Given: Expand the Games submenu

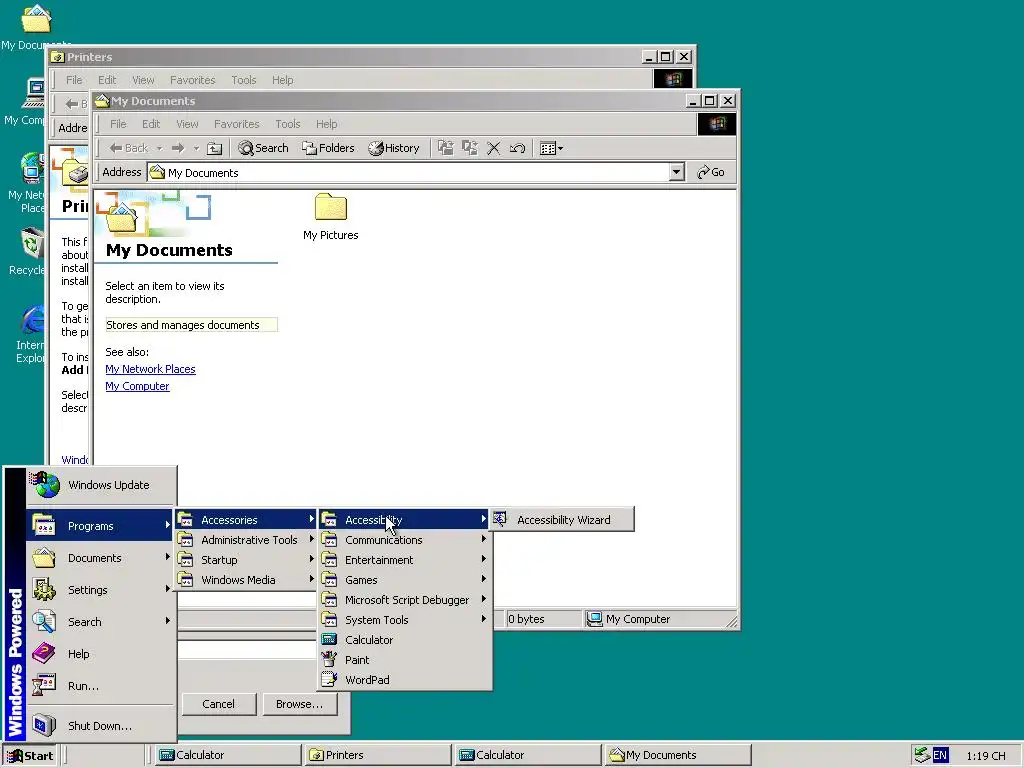Looking at the screenshot, I should (405, 580).
